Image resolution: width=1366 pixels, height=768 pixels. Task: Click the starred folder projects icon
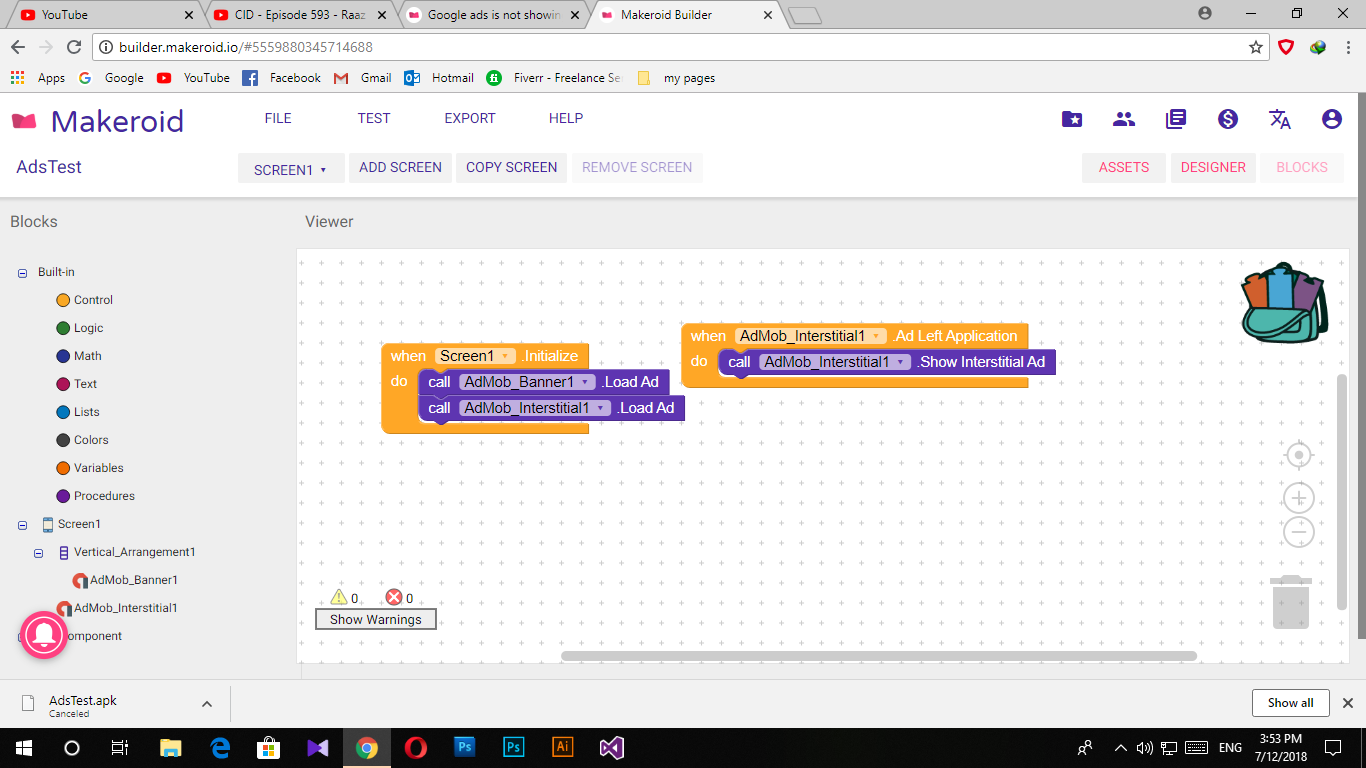(1071, 119)
